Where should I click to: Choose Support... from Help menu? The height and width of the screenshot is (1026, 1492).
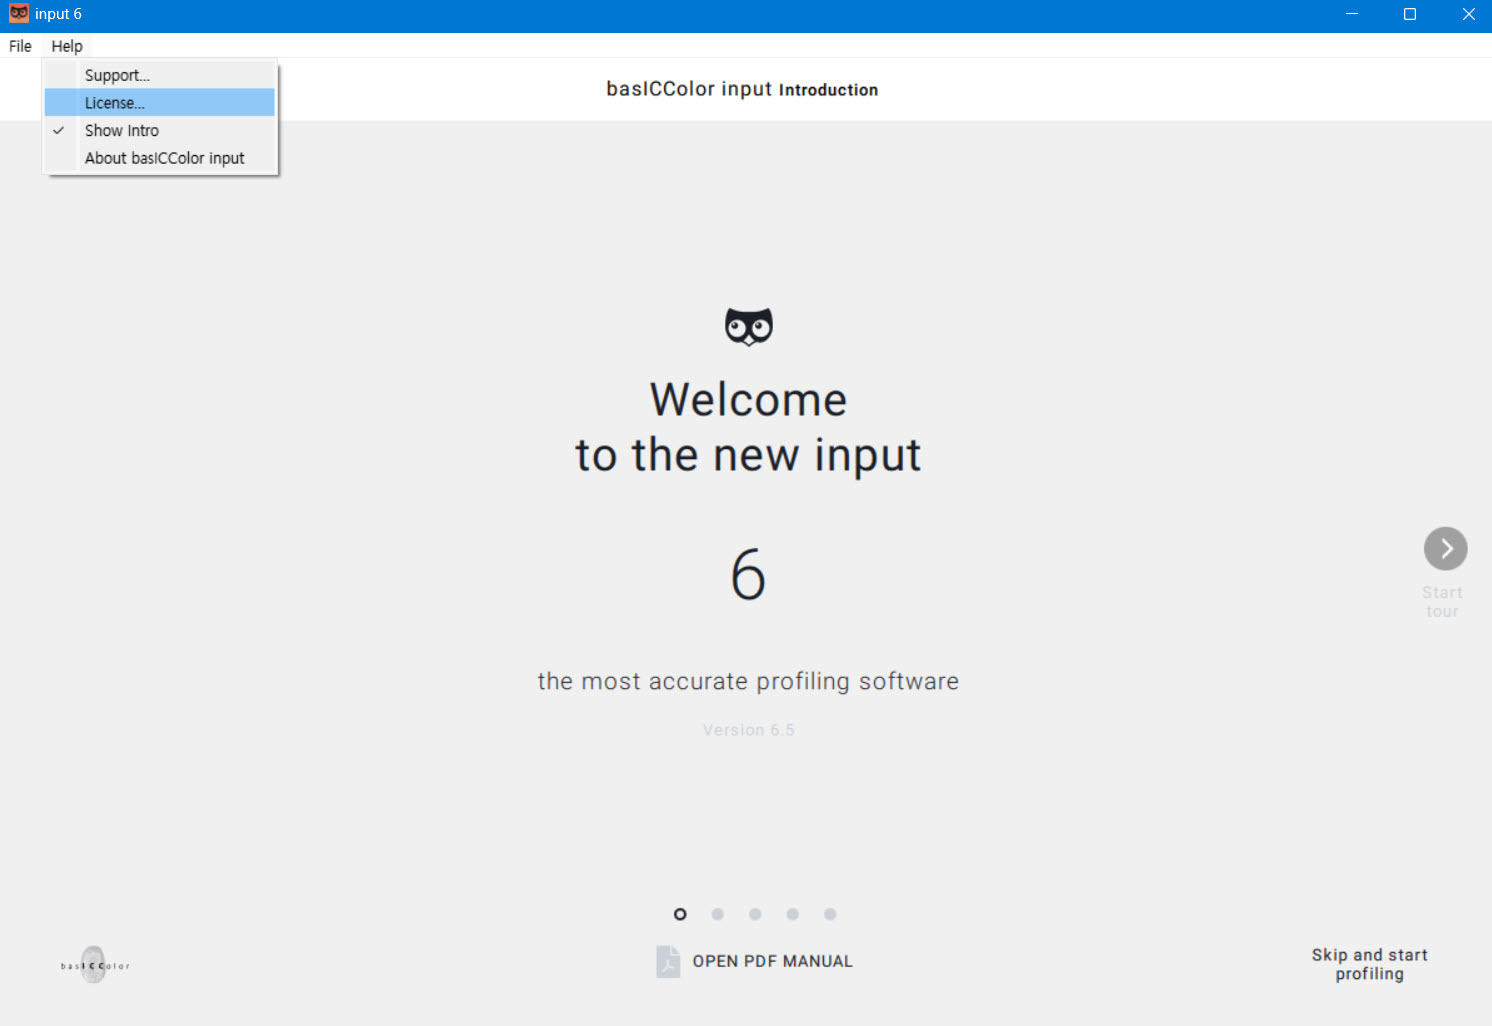coord(160,75)
